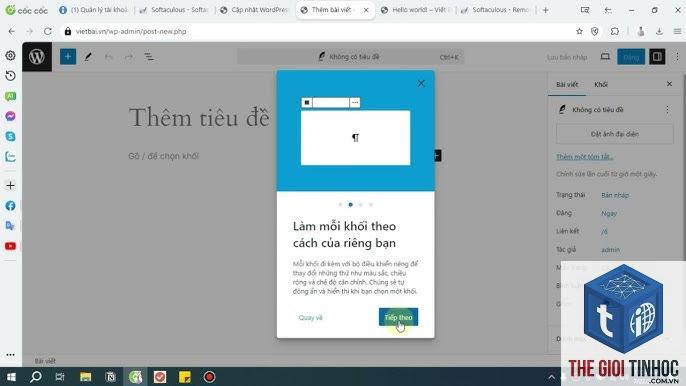Image resolution: width=686 pixels, height=386 pixels.
Task: Select the second guide page dot
Action: (350, 204)
